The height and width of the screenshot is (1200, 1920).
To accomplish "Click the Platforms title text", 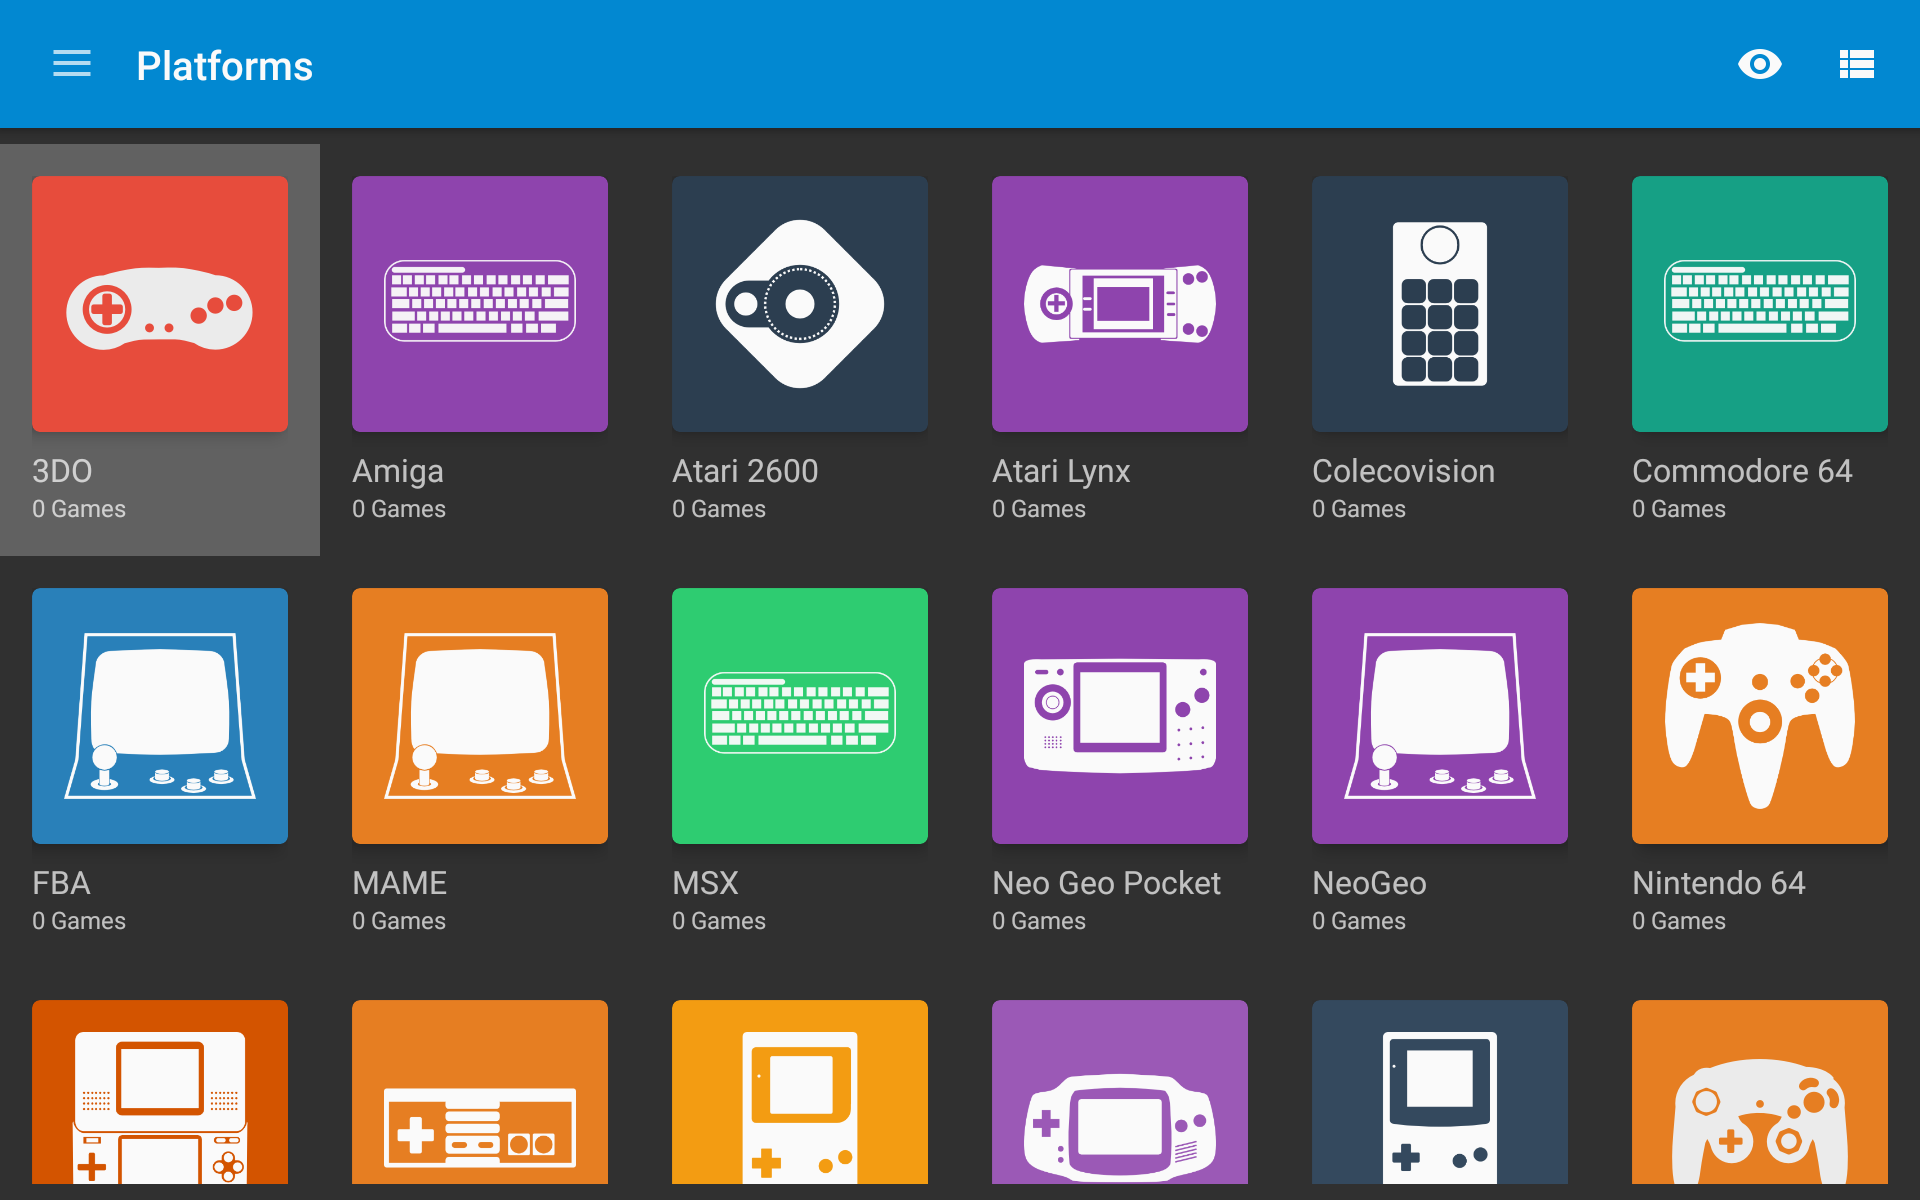I will (224, 66).
